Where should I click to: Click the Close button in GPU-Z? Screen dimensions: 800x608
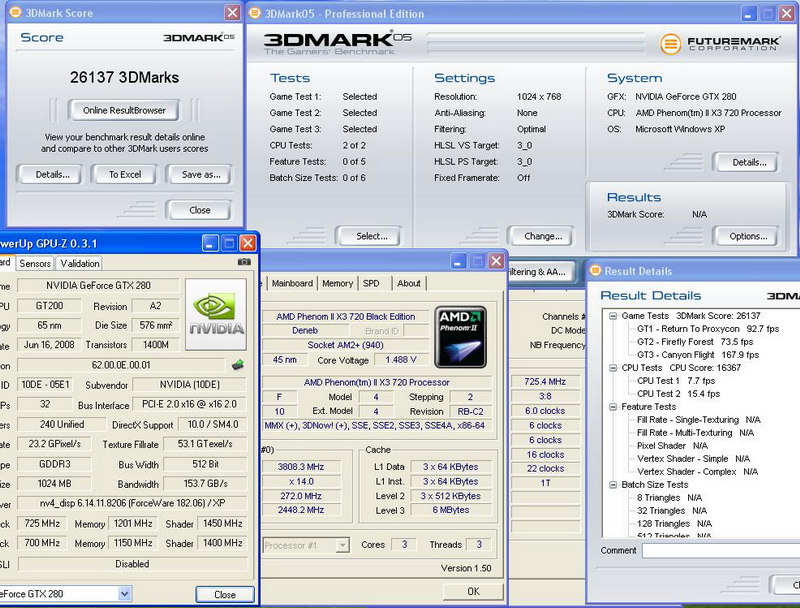pyautogui.click(x=224, y=594)
